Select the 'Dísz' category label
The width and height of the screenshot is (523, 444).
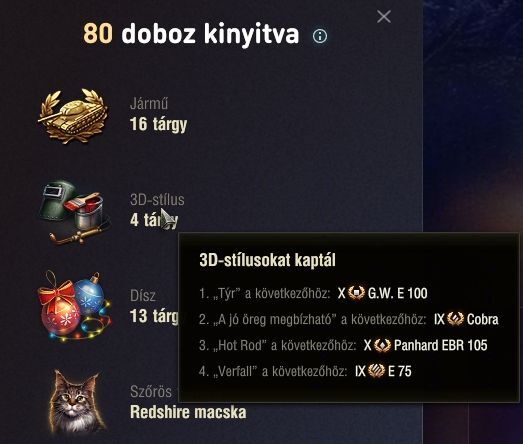pyautogui.click(x=142, y=296)
